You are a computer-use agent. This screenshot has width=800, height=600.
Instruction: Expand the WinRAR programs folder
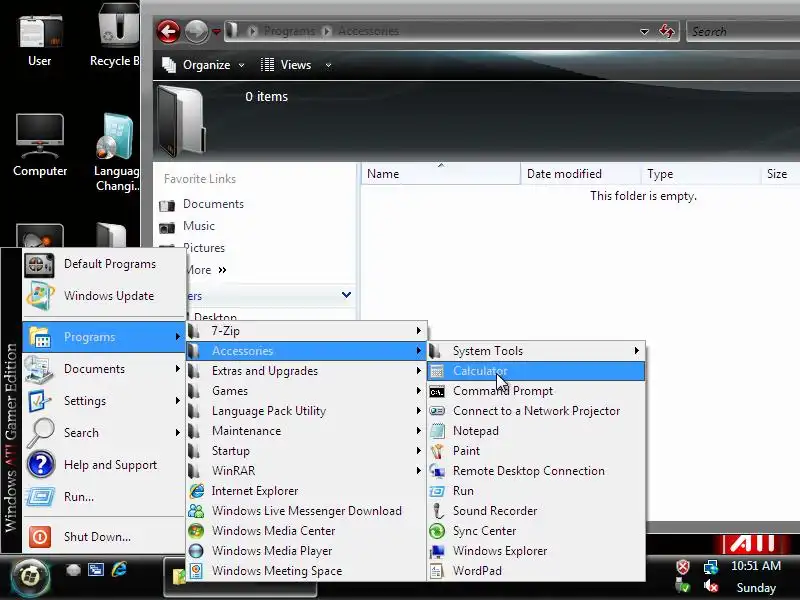[x=307, y=470]
